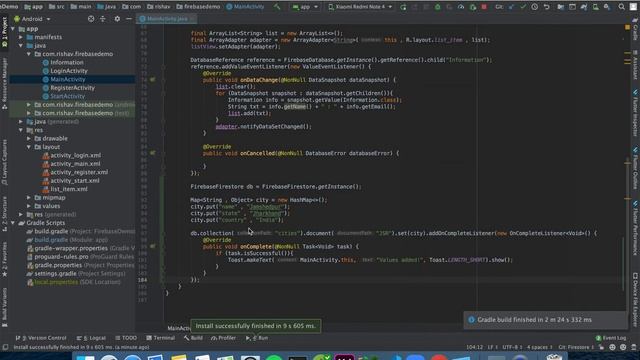The height and width of the screenshot is (360, 640).
Task: Collapse the Gradle Scripts node
Action: point(13,223)
